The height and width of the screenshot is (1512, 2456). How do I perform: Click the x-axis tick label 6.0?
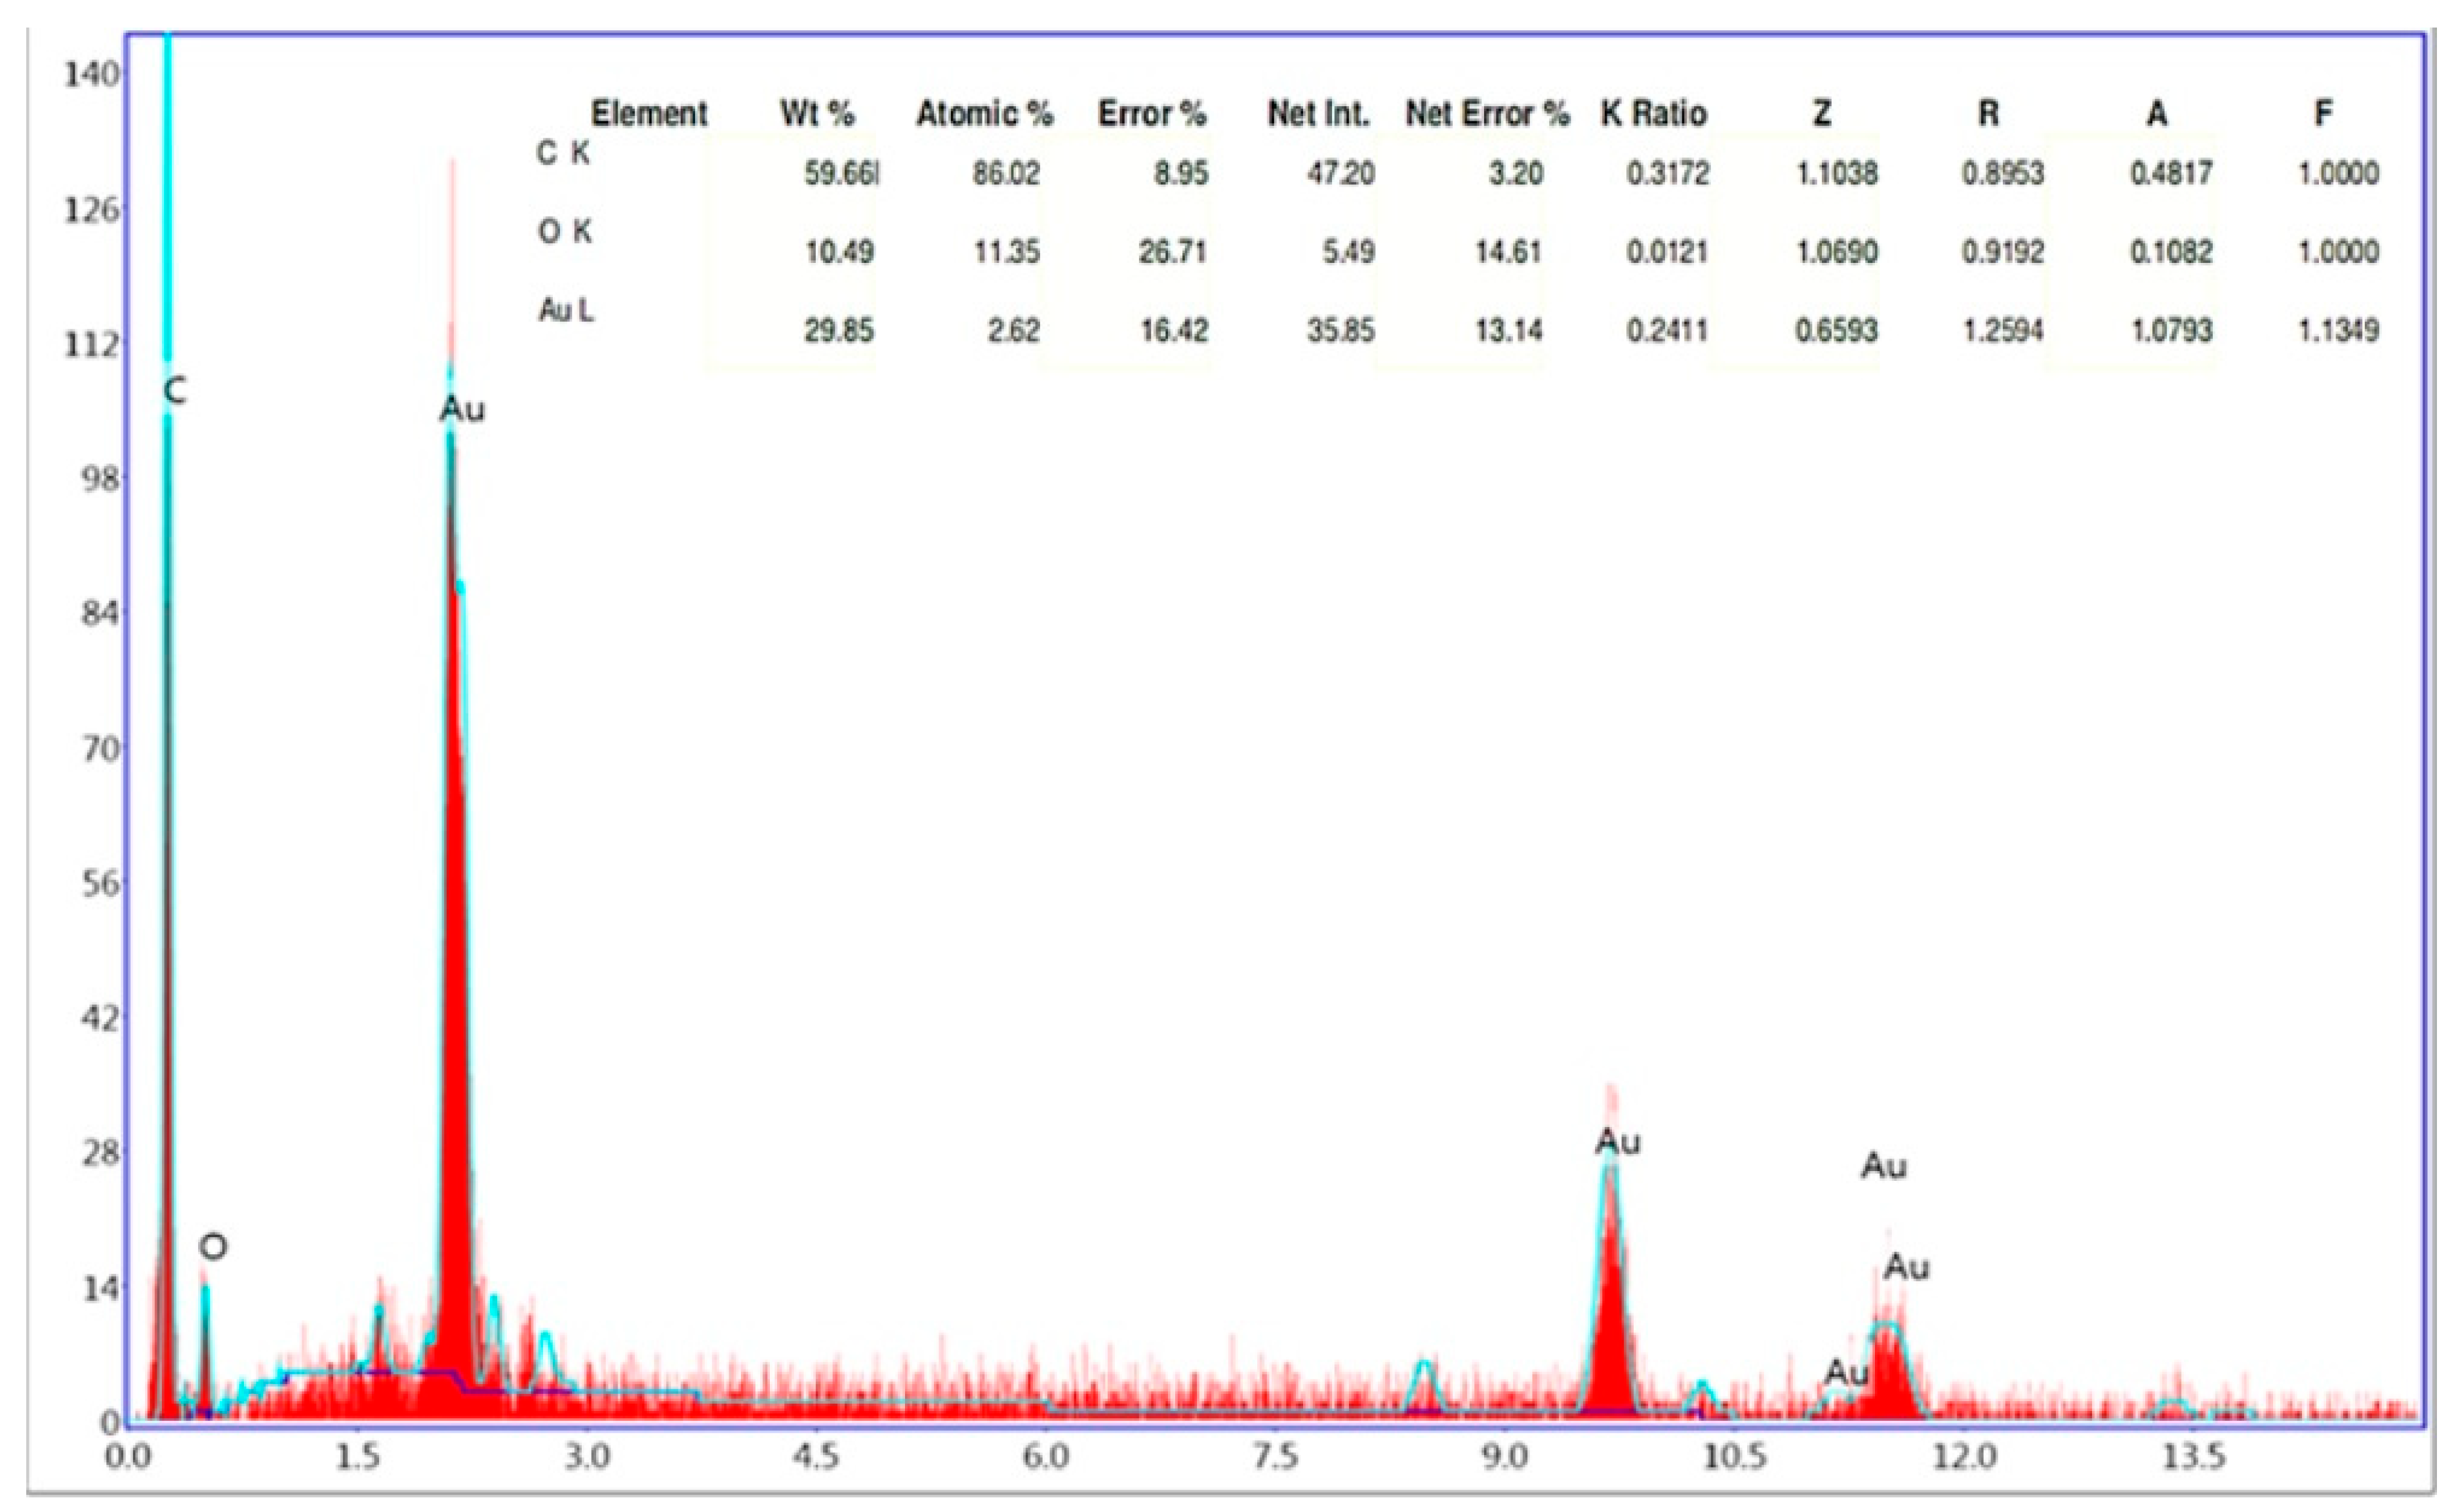pos(1046,1457)
